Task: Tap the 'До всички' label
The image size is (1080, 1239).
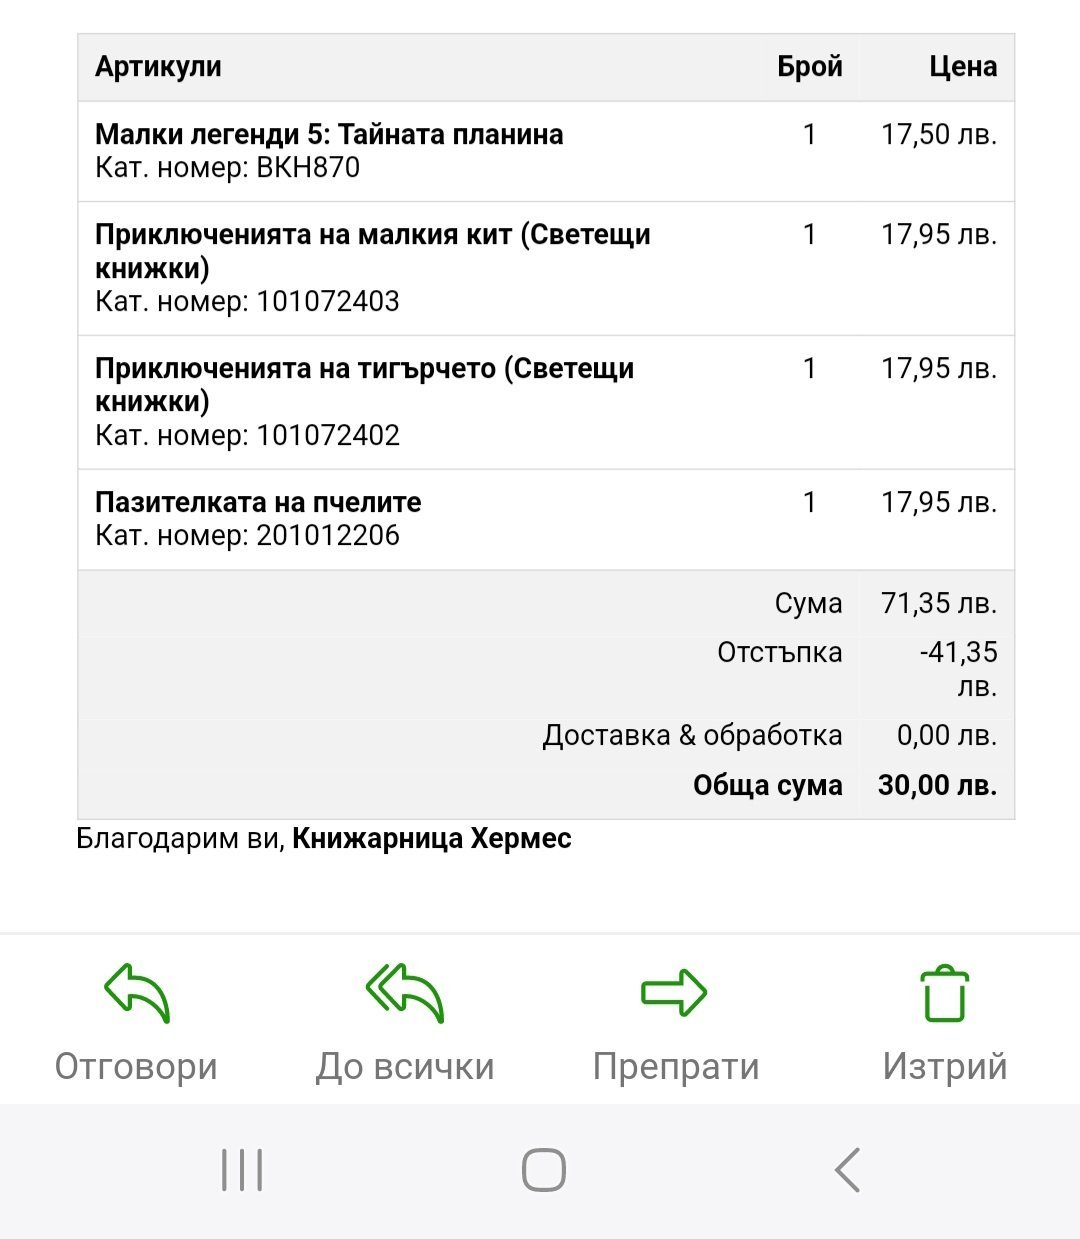Action: tap(405, 1067)
